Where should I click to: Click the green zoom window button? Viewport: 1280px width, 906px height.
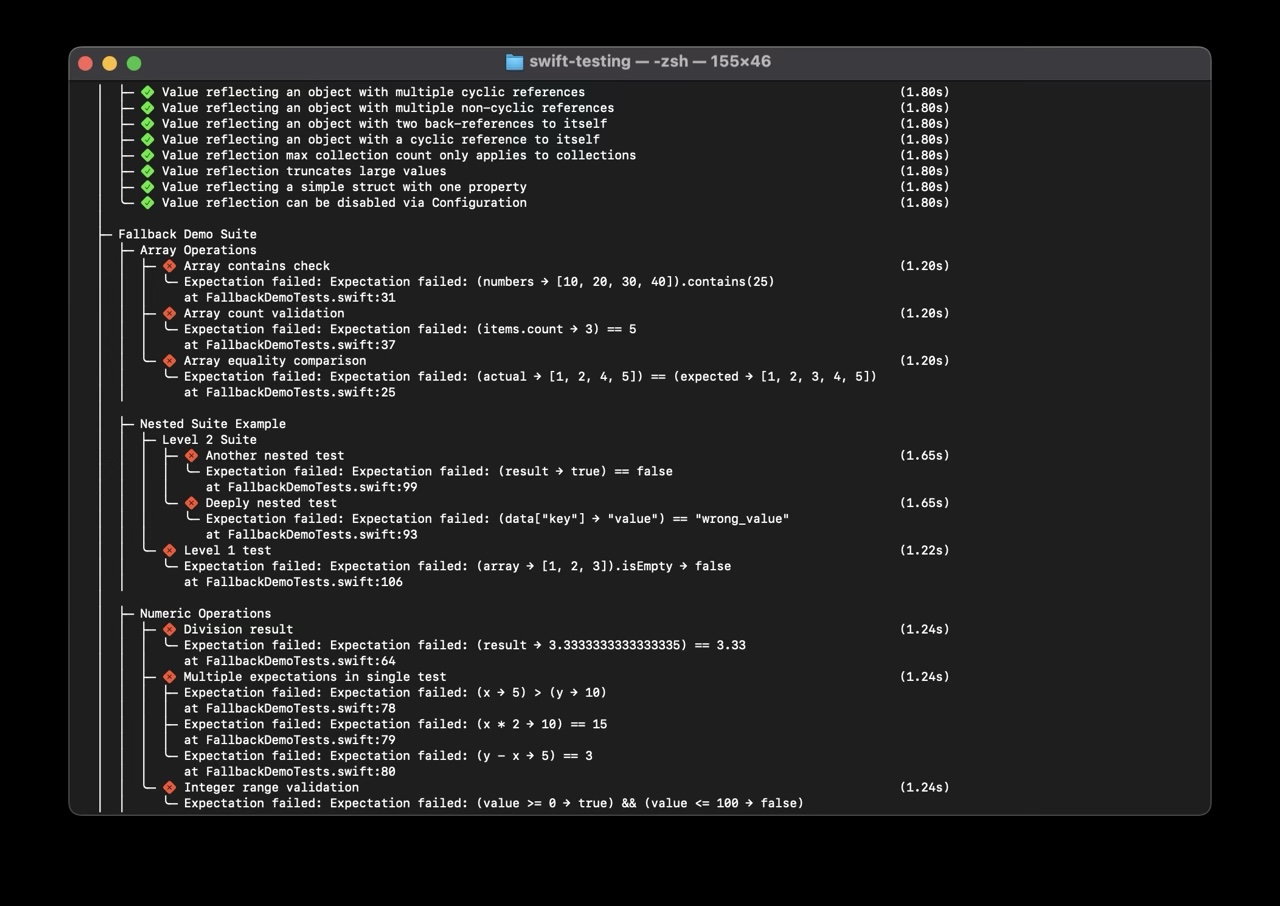pyautogui.click(x=134, y=63)
